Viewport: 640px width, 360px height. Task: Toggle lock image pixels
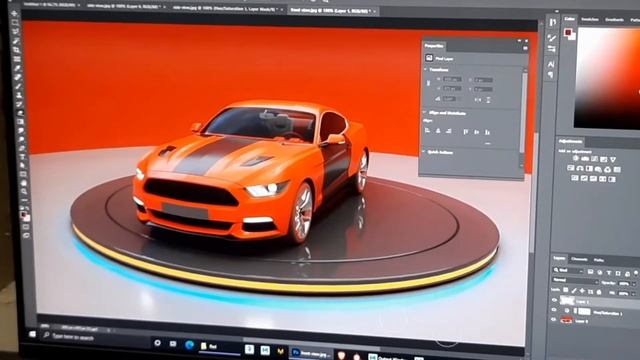click(573, 291)
